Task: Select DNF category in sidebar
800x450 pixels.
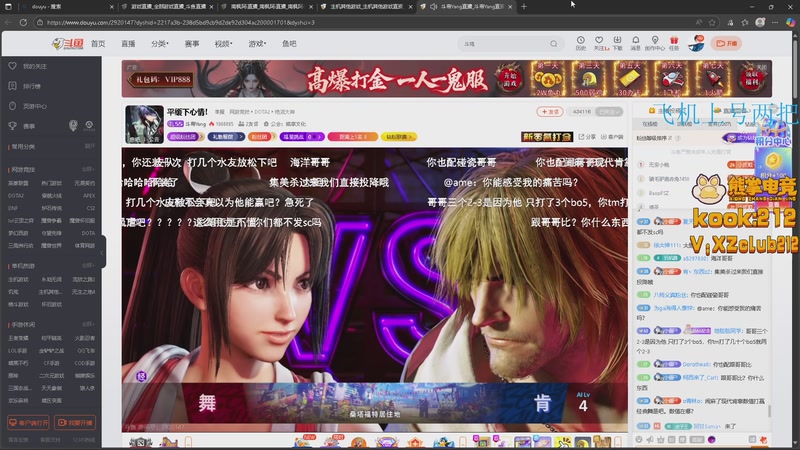Action: [x=13, y=208]
